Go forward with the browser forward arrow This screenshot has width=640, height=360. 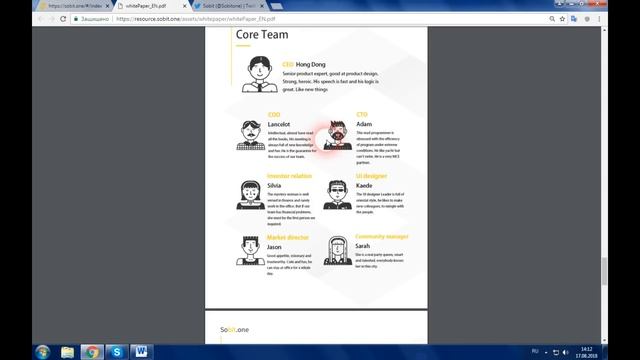(x=52, y=19)
